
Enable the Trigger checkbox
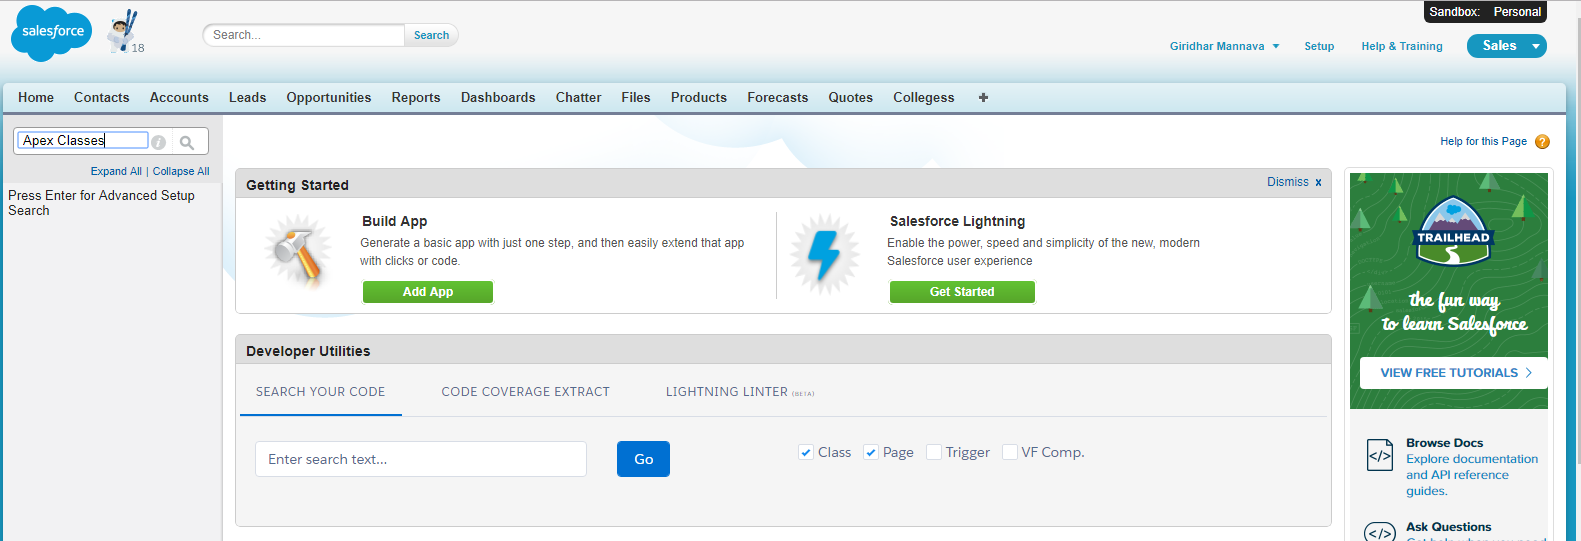click(934, 452)
